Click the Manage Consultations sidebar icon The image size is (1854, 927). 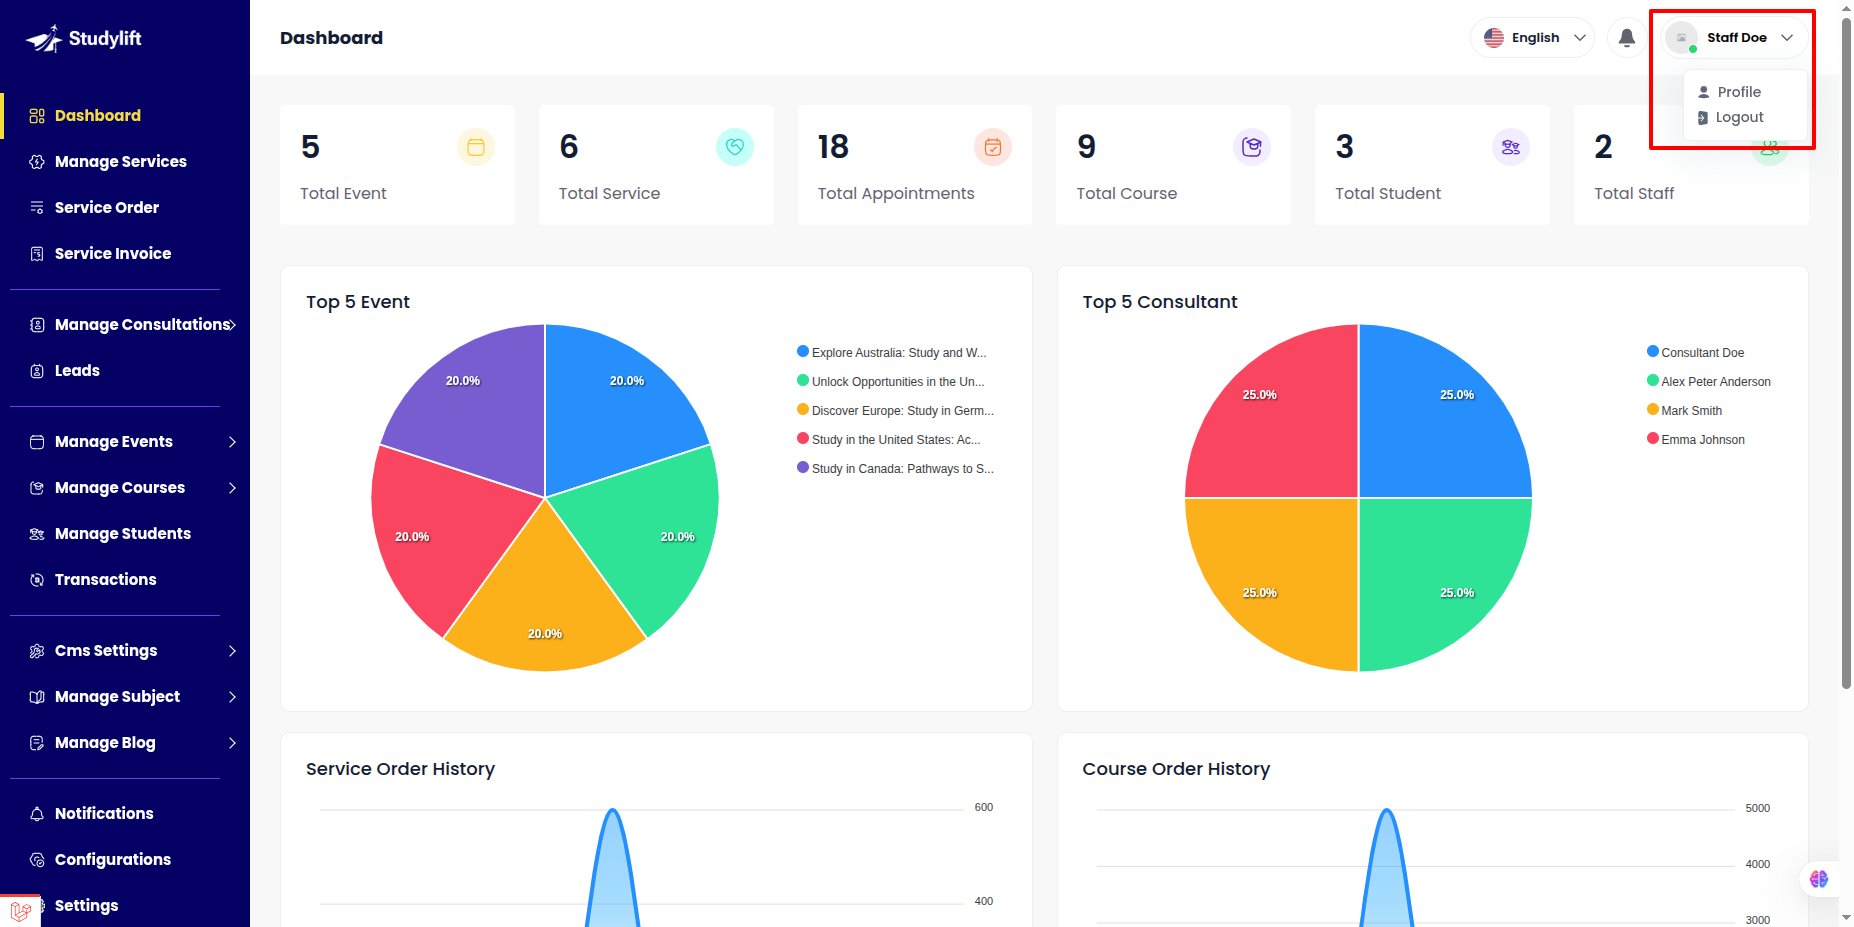(x=37, y=325)
